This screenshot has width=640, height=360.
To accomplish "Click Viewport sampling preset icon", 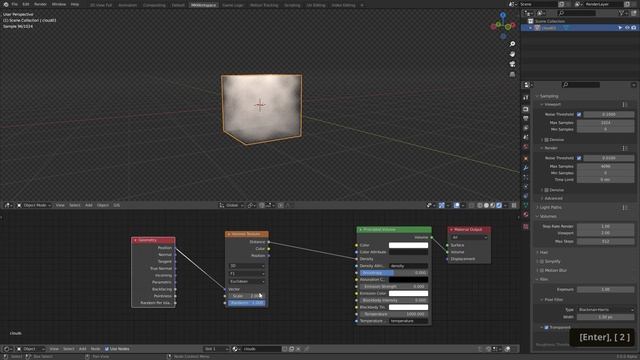I will pos(624,104).
